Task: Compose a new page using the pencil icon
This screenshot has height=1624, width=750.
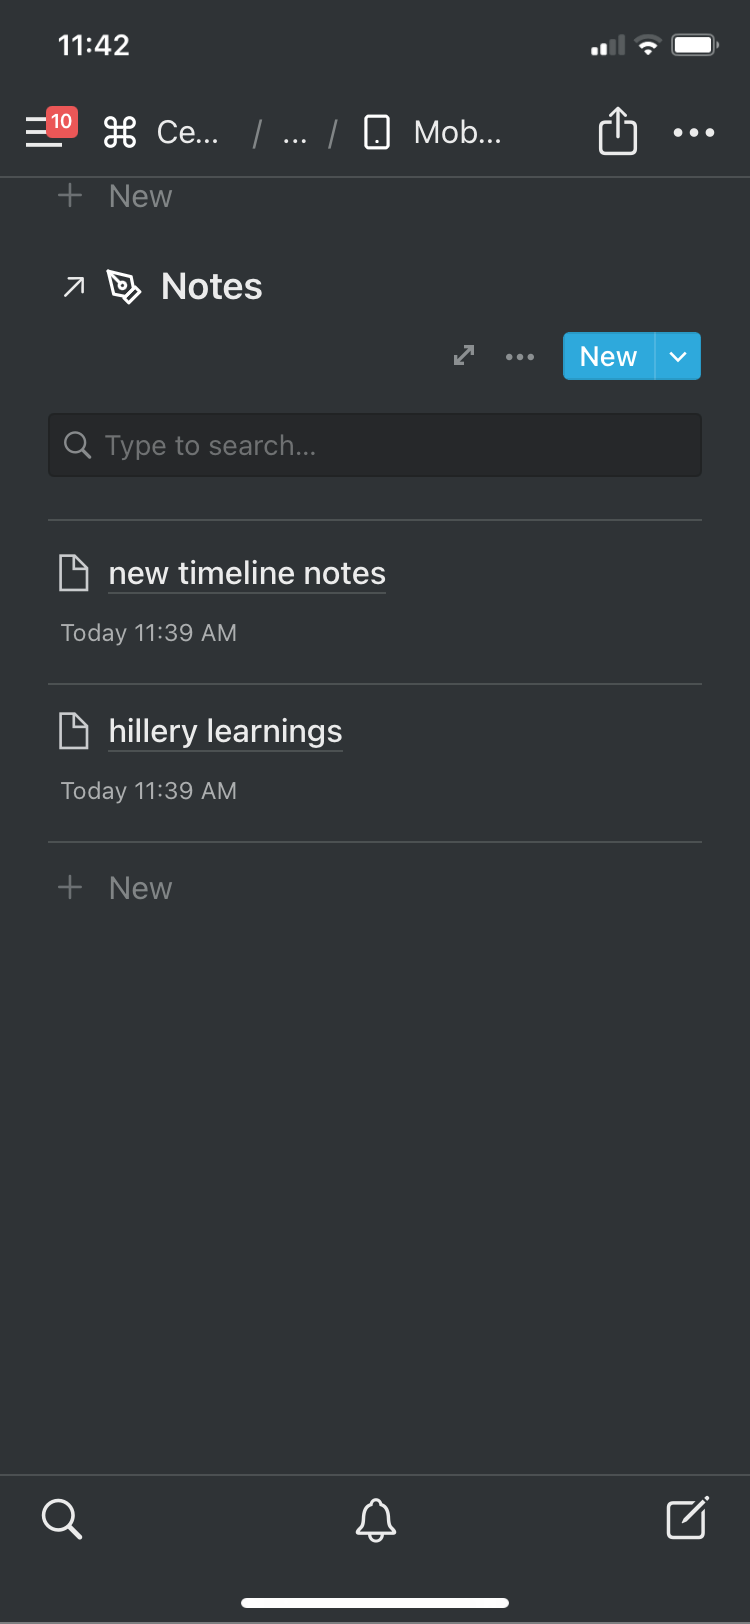Action: pyautogui.click(x=687, y=1518)
